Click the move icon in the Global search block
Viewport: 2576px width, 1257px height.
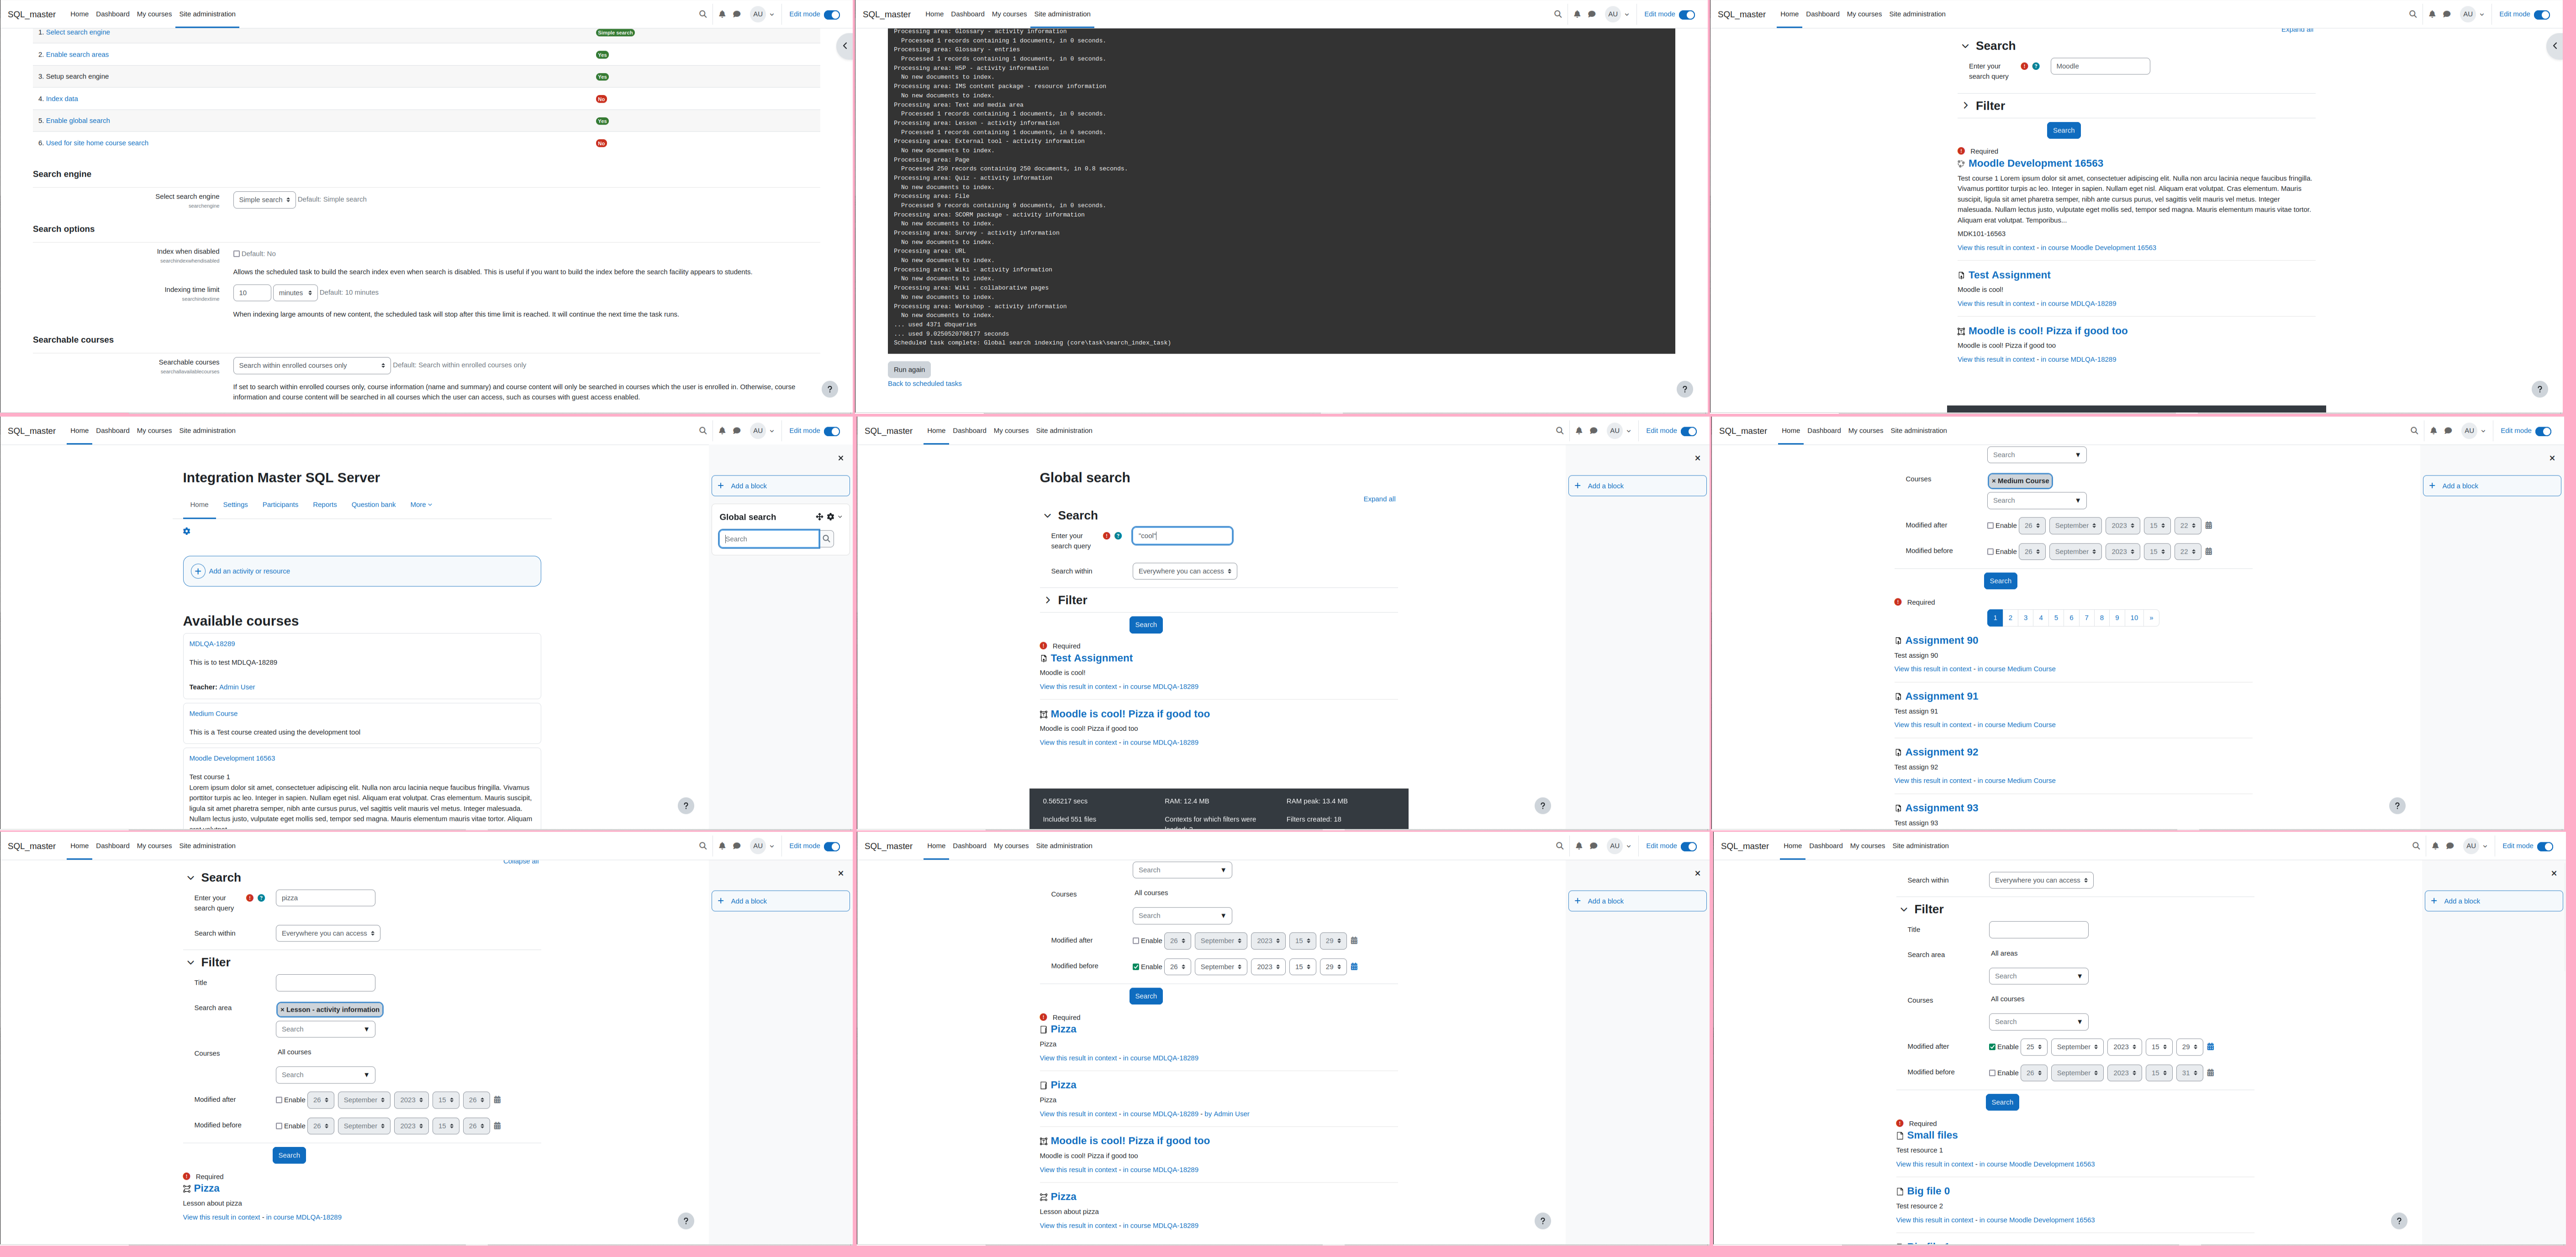(819, 517)
